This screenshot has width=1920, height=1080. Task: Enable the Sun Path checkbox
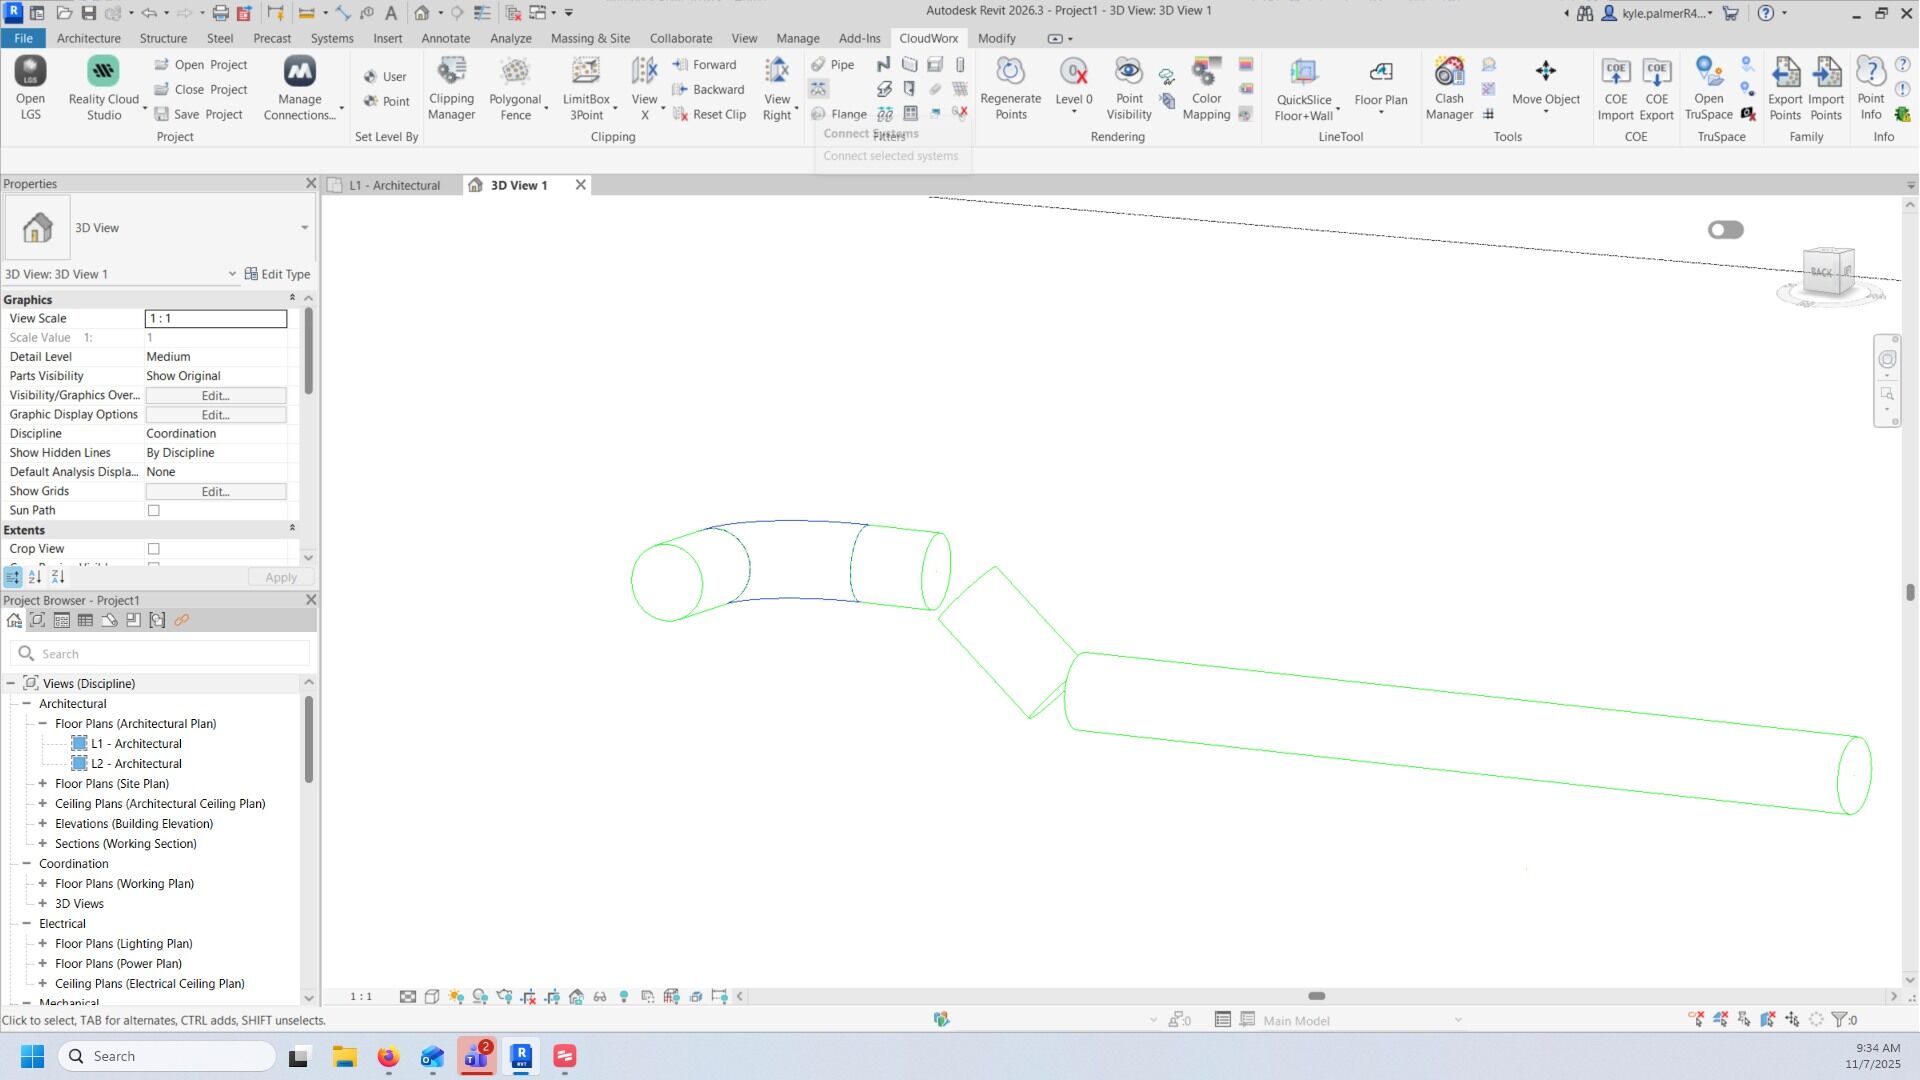click(154, 511)
